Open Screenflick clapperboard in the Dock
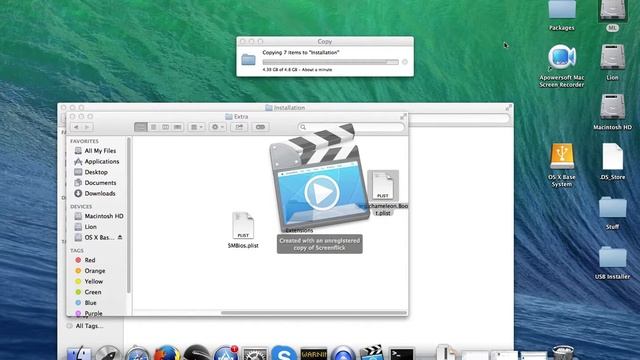 371,353
